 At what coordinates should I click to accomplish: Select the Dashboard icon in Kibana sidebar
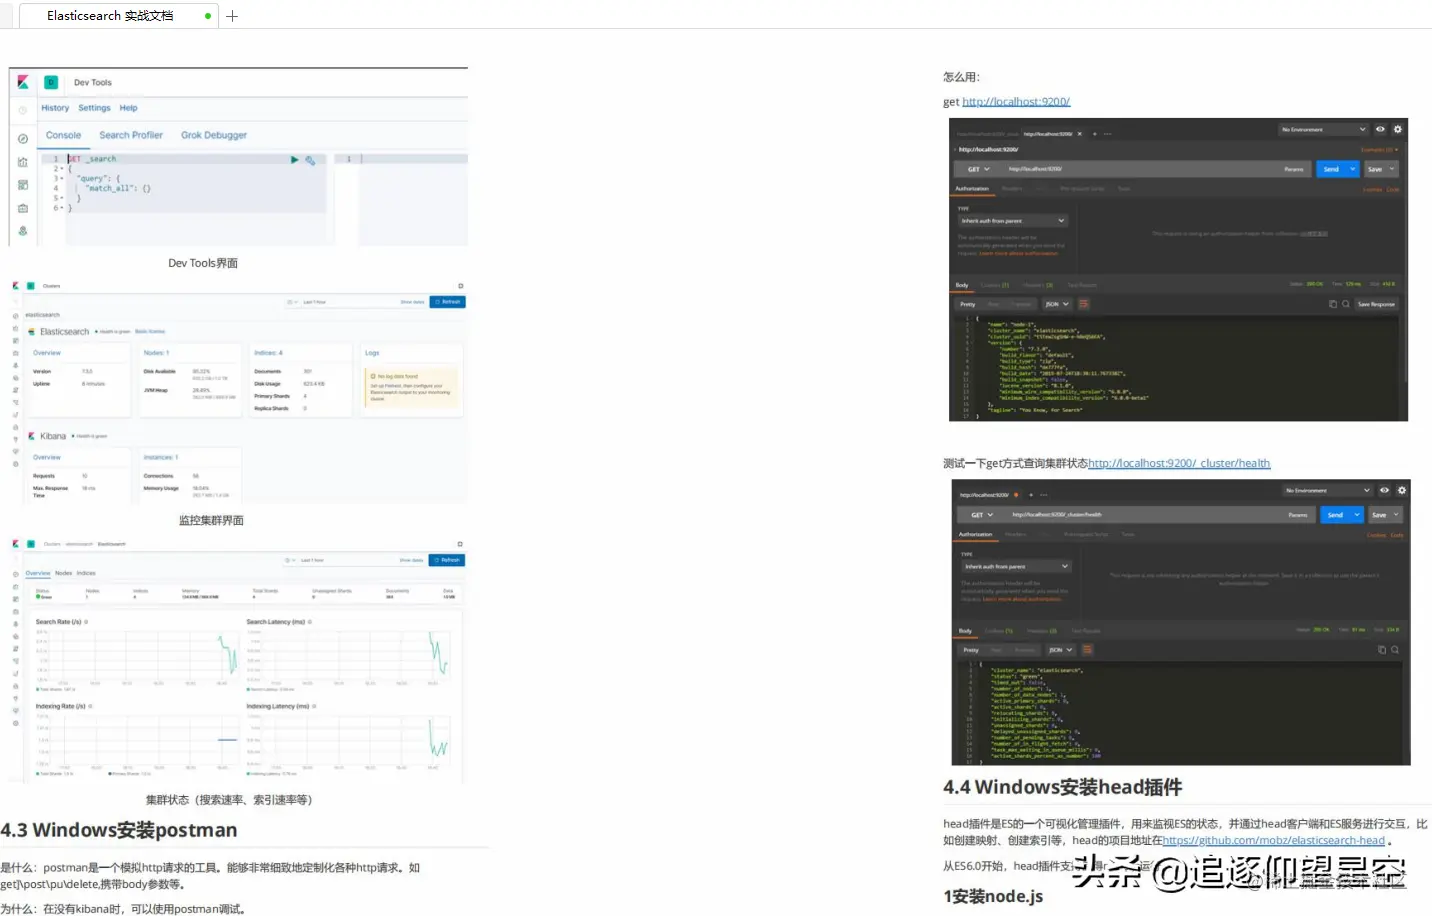[23, 185]
